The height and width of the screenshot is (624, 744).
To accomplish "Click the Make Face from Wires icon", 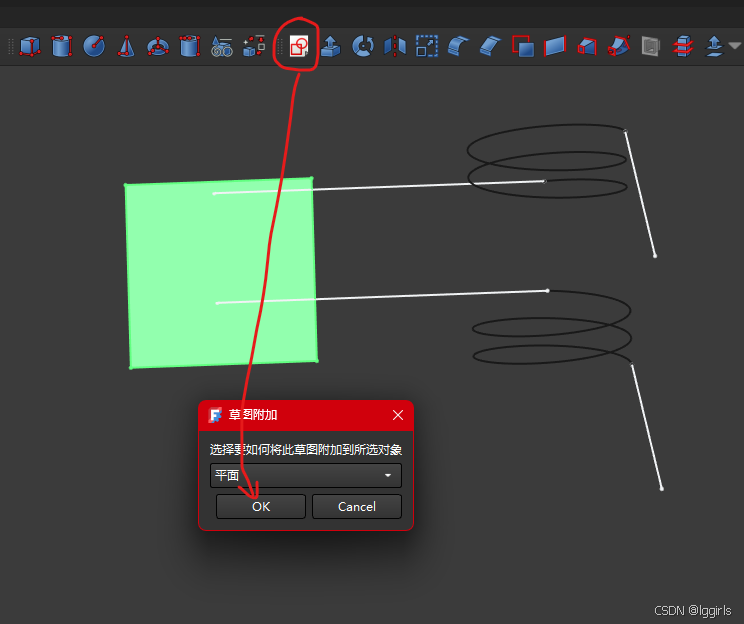I will click(x=523, y=47).
